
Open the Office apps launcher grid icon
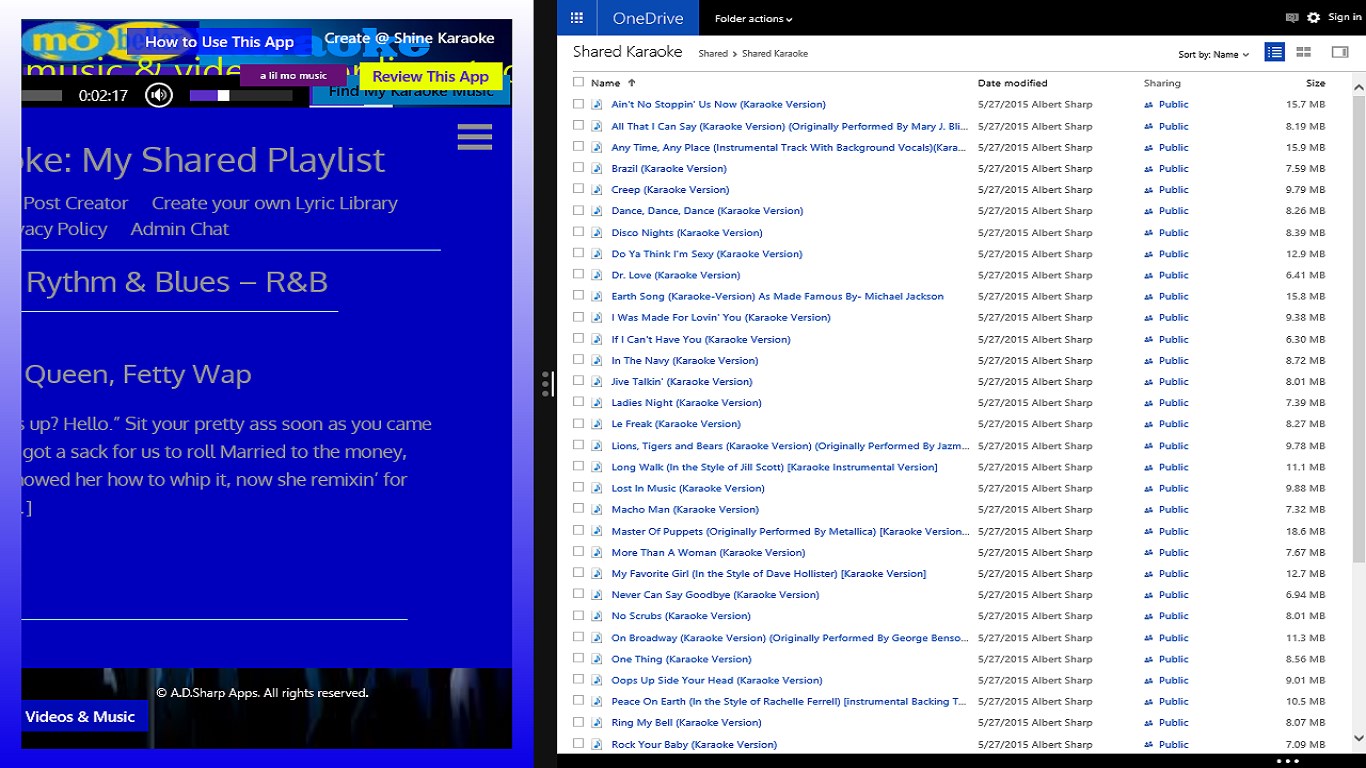pos(576,17)
